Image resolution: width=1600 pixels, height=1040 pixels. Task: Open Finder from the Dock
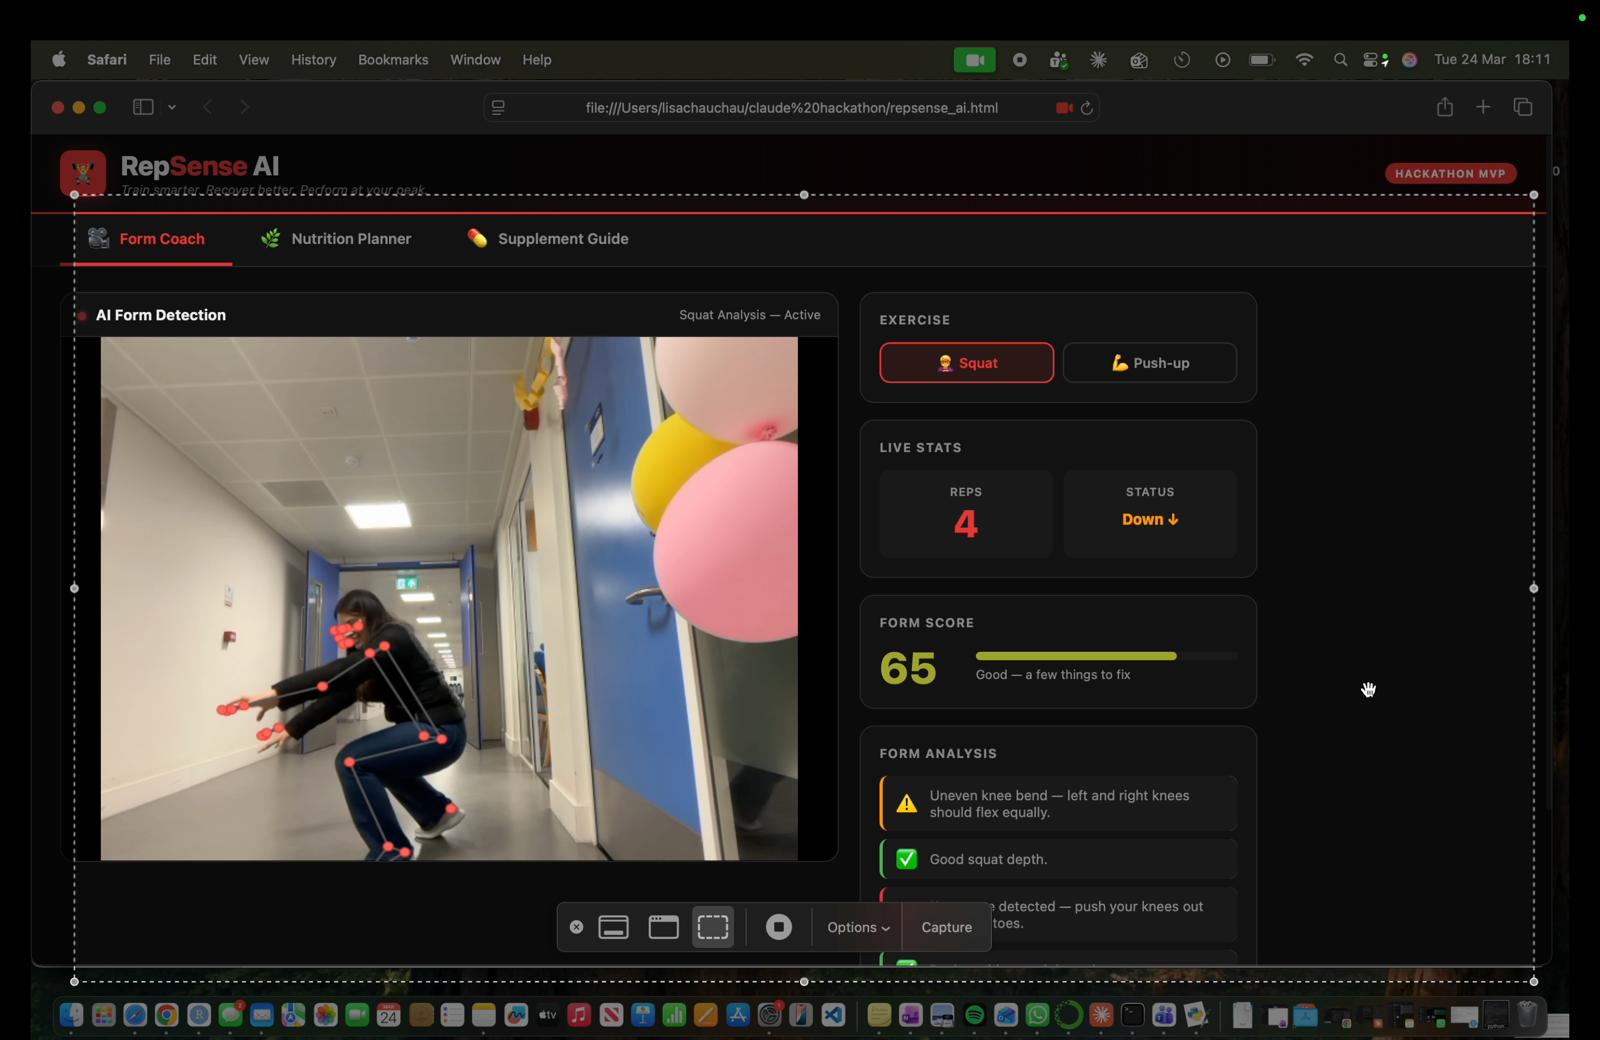(x=71, y=1016)
